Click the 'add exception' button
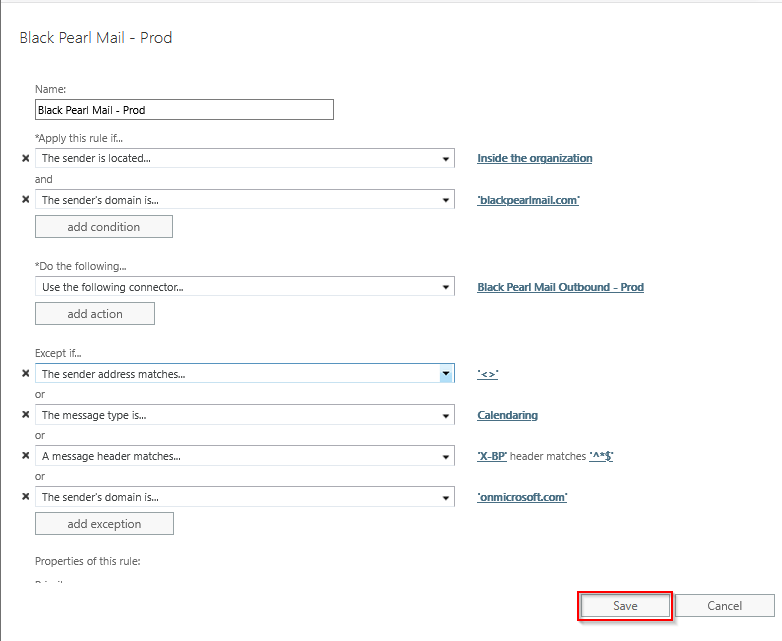Screen dimensions: 782x641 [x=103, y=524]
